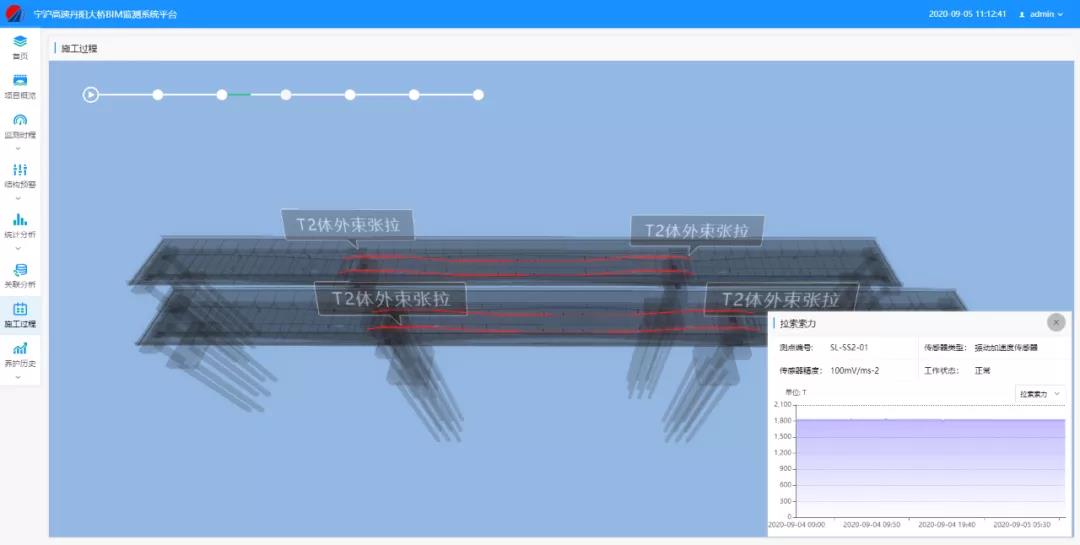The width and height of the screenshot is (1080, 545).
Task: Jump to the last timeline step marker
Action: click(x=478, y=95)
